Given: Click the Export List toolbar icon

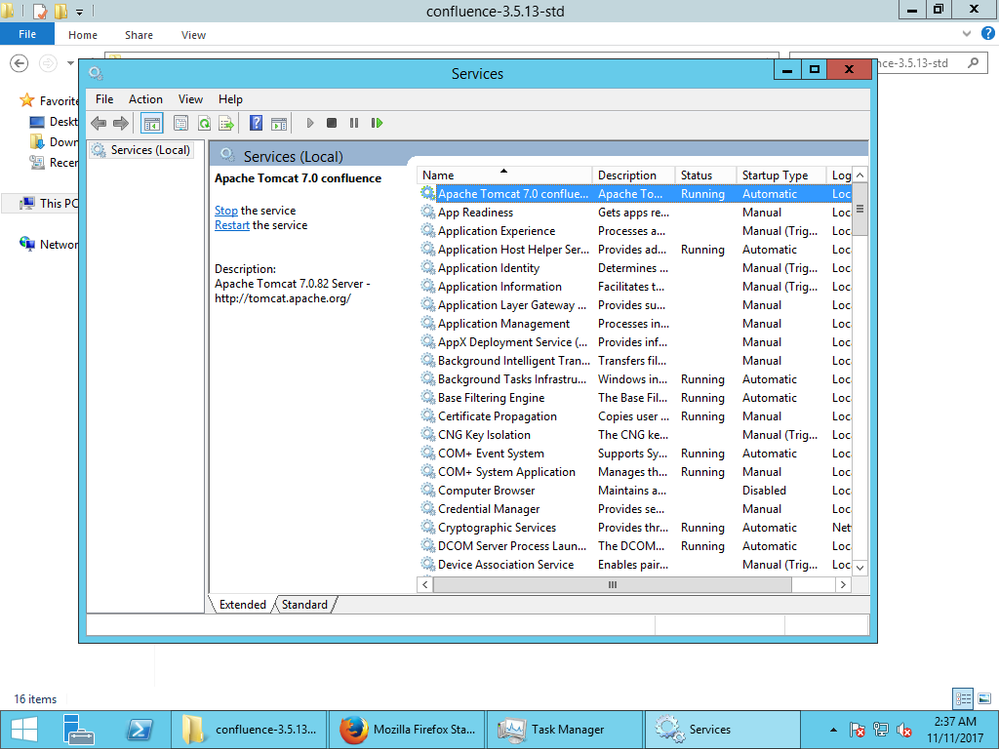Looking at the screenshot, I should (226, 123).
